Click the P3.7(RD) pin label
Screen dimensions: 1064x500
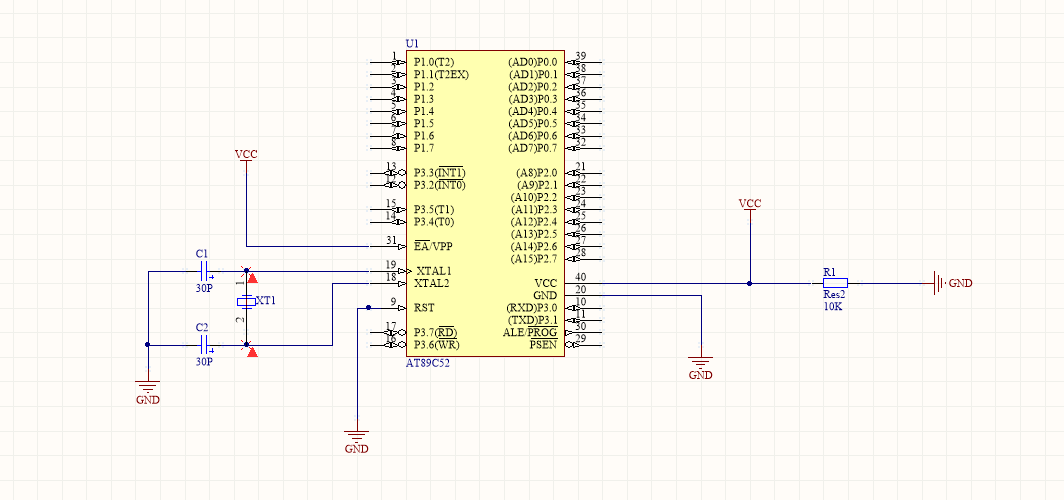click(x=434, y=332)
